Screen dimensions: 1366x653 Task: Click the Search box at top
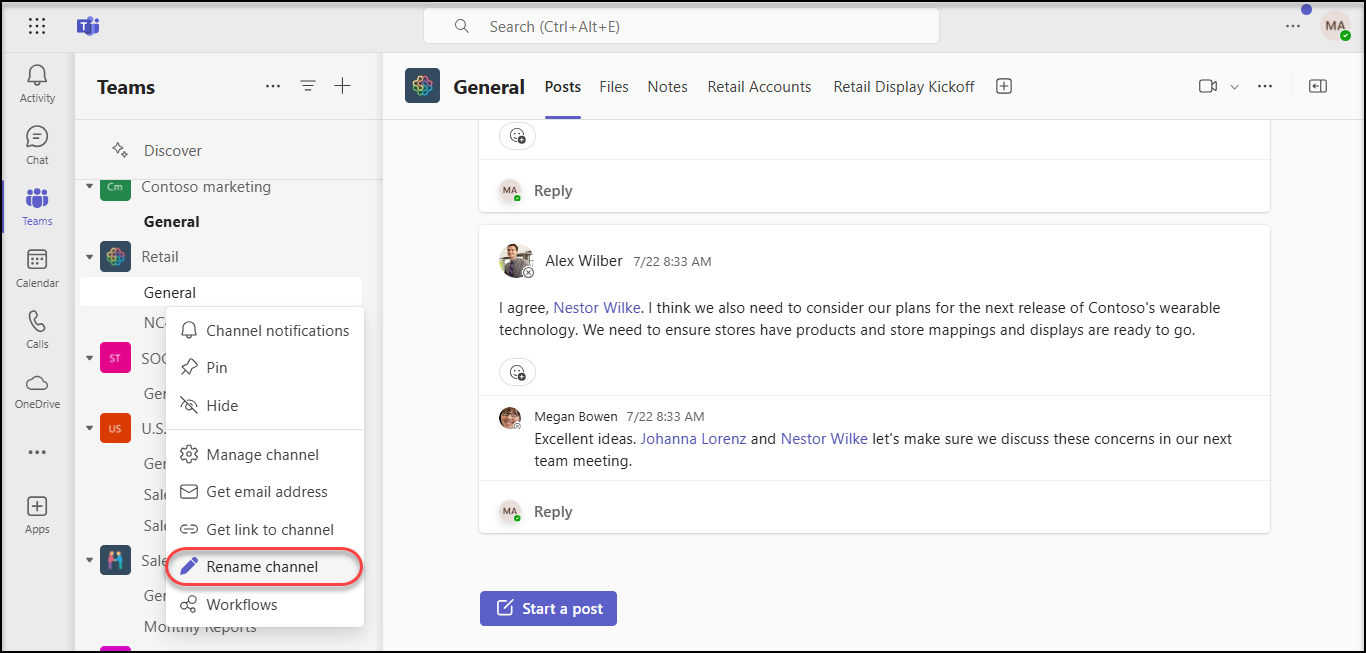tap(681, 27)
